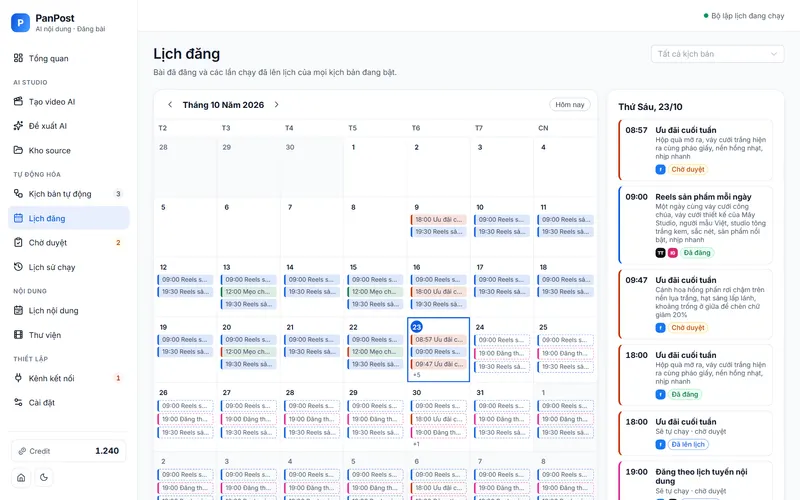The width and height of the screenshot is (800, 500).
Task: Click Bộ lập lịch đang chạy status
Action: click(x=744, y=16)
